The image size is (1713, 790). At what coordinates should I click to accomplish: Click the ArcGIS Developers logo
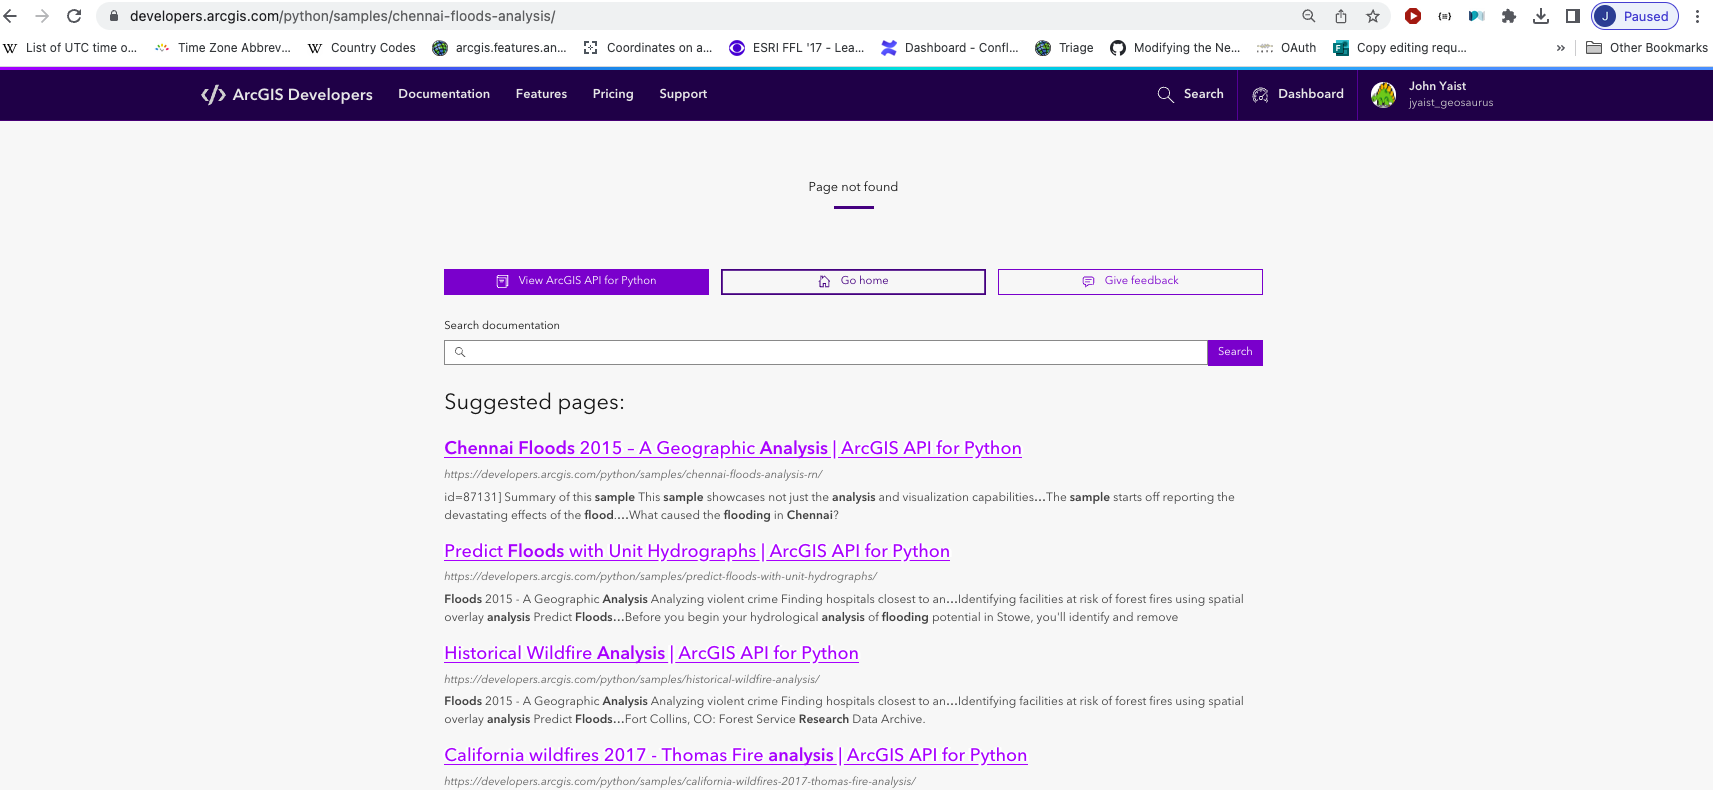(x=287, y=94)
